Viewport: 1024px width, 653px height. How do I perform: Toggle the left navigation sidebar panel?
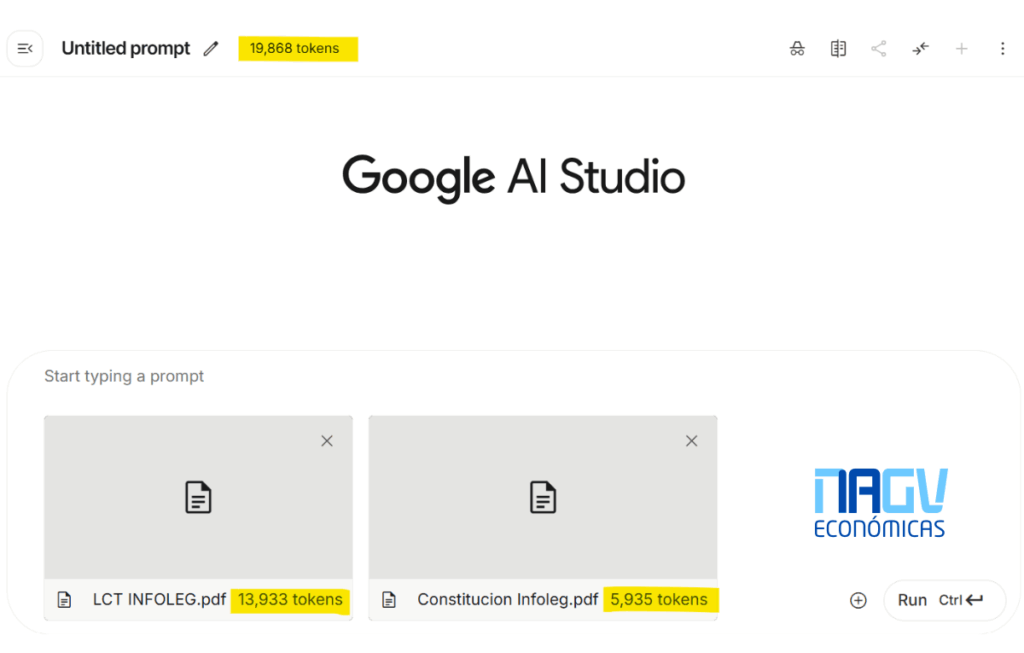(x=25, y=48)
